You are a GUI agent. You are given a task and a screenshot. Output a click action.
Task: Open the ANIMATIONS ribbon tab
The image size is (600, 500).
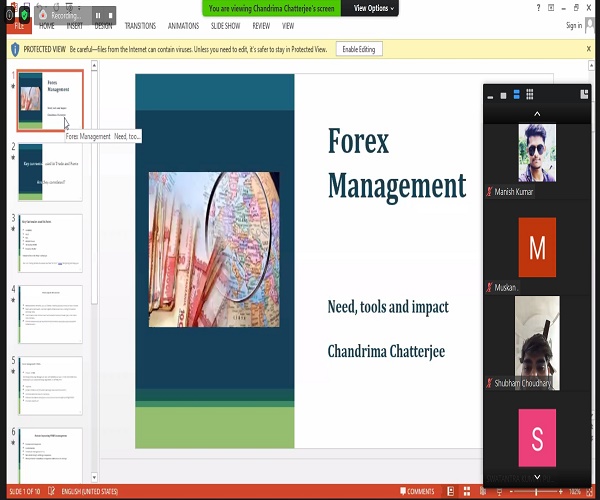coord(183,26)
